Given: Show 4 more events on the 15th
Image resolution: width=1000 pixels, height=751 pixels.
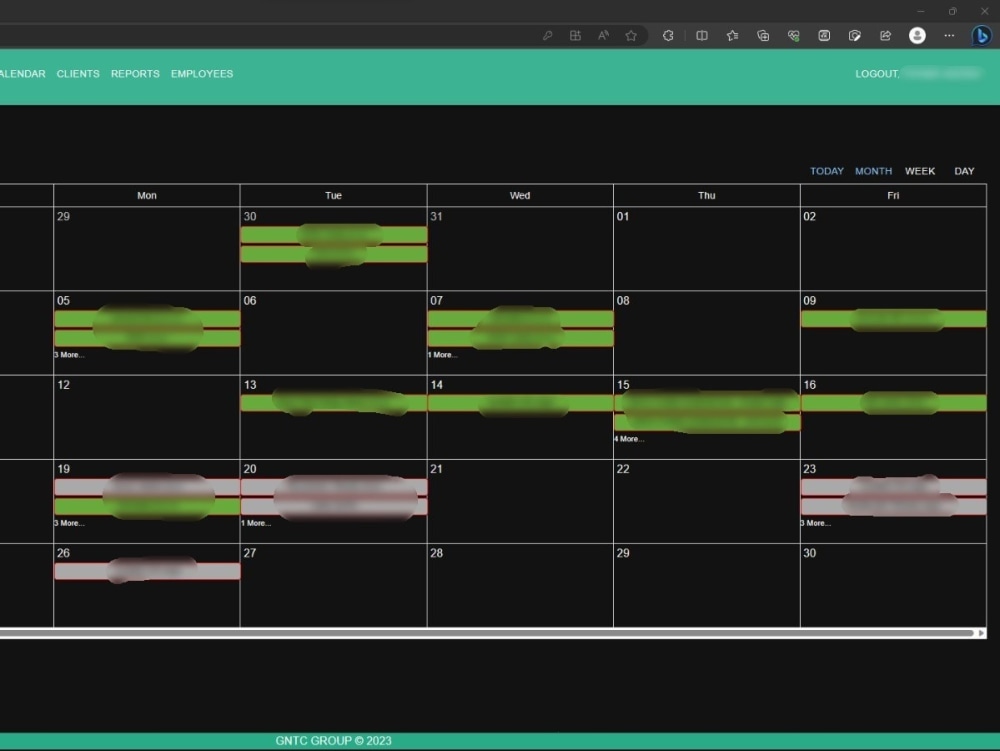Looking at the screenshot, I should (x=629, y=439).
